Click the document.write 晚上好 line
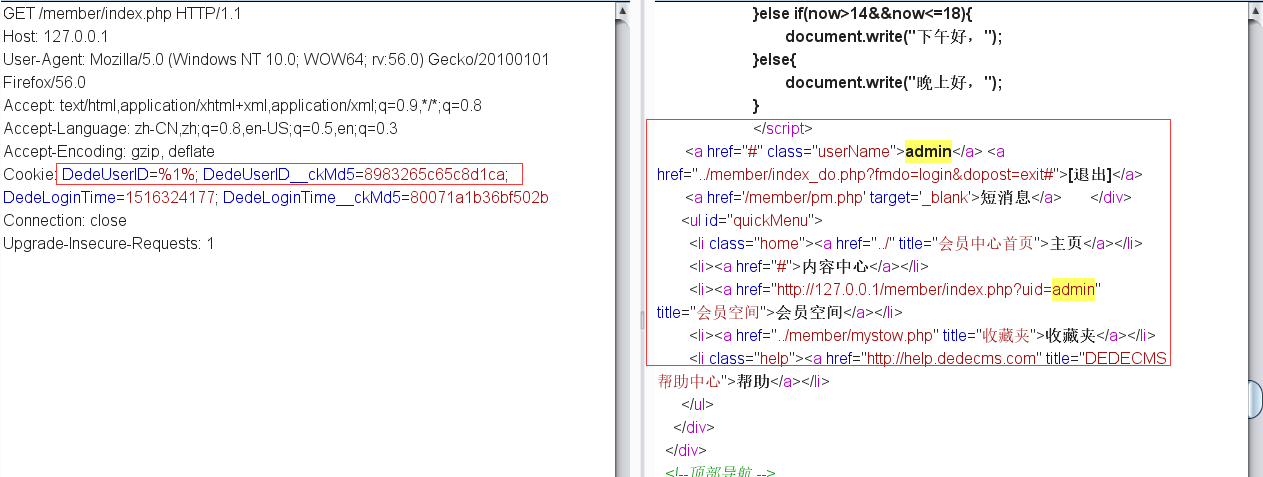The height and width of the screenshot is (477, 1263). [894, 83]
